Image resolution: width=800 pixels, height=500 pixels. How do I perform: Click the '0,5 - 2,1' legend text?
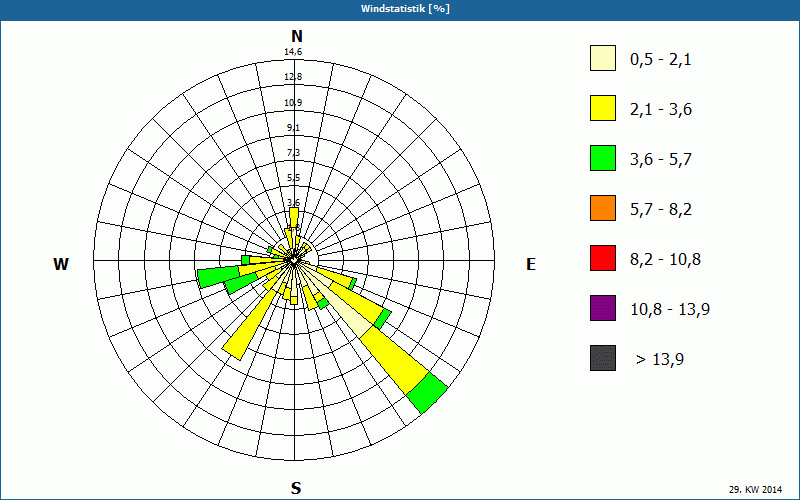coord(661,60)
